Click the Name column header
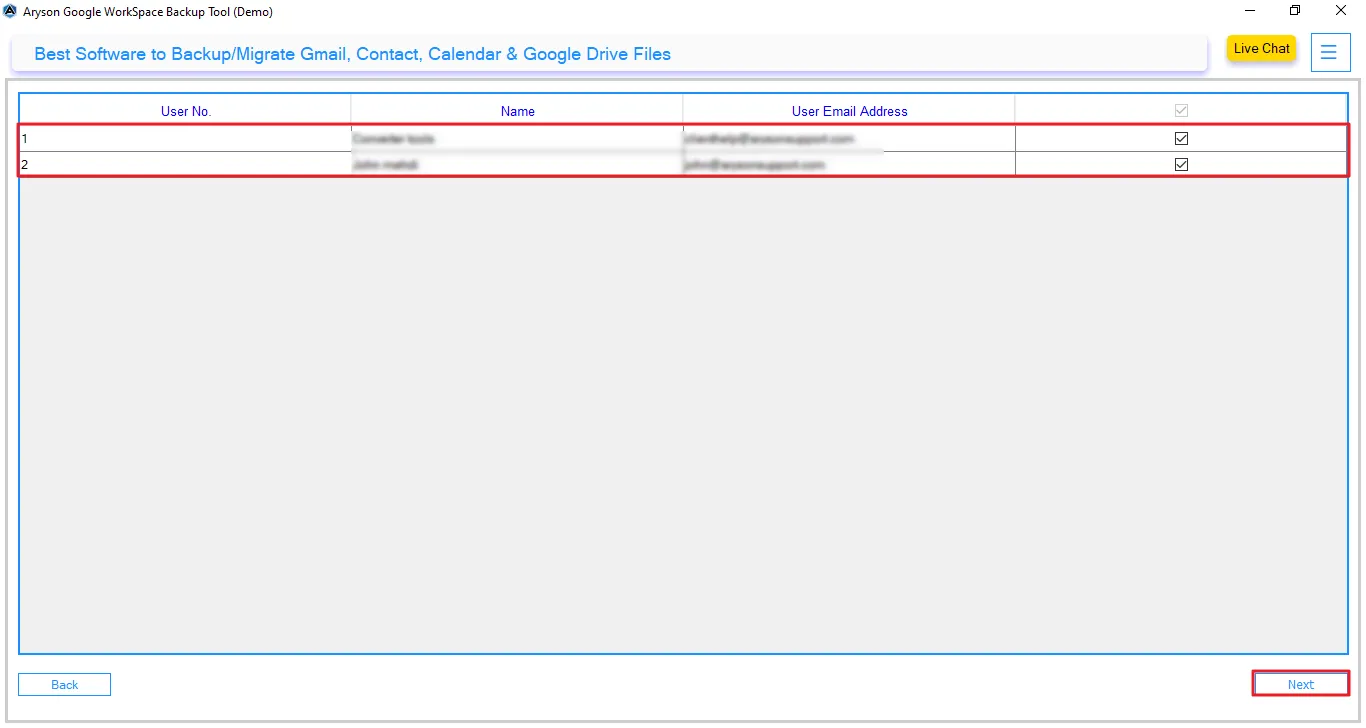This screenshot has width=1366, height=728. (x=516, y=111)
